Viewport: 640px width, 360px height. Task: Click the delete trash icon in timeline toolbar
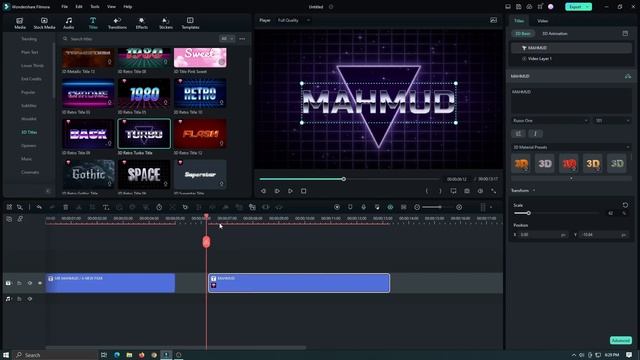[x=66, y=207]
